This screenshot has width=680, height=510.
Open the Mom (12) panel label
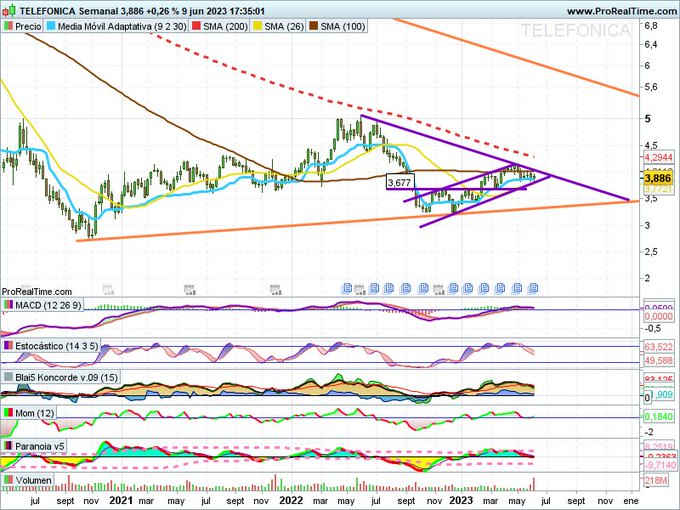pyautogui.click(x=35, y=413)
